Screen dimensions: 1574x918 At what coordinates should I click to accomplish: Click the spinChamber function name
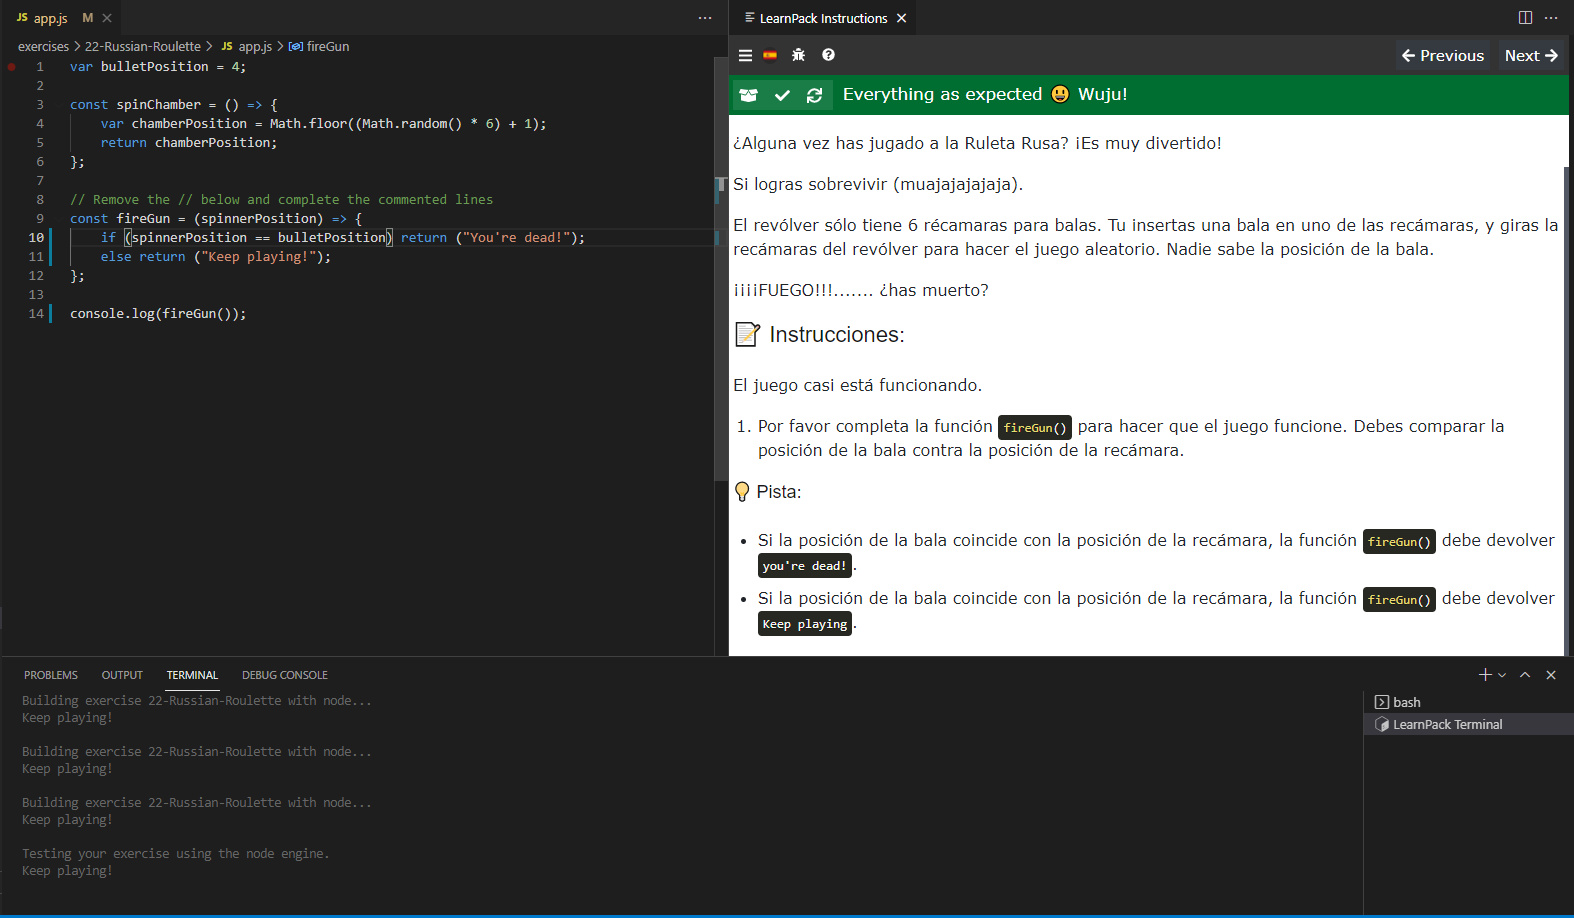coord(159,105)
